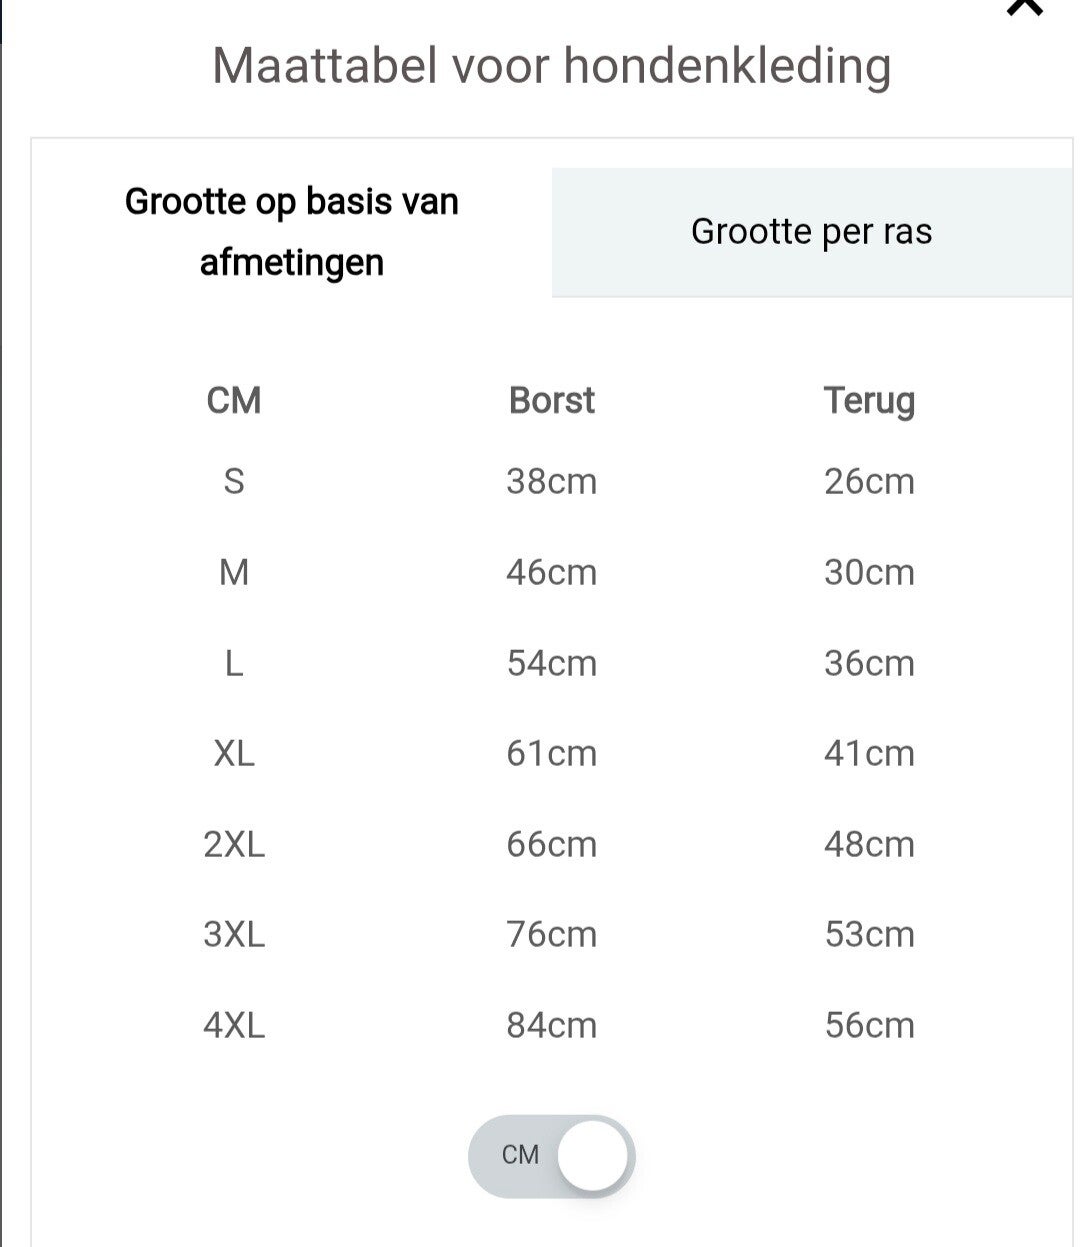This screenshot has height=1247, width=1080.
Task: Select the 'Grootte op basis van afmetingen' tab
Action: coord(291,232)
